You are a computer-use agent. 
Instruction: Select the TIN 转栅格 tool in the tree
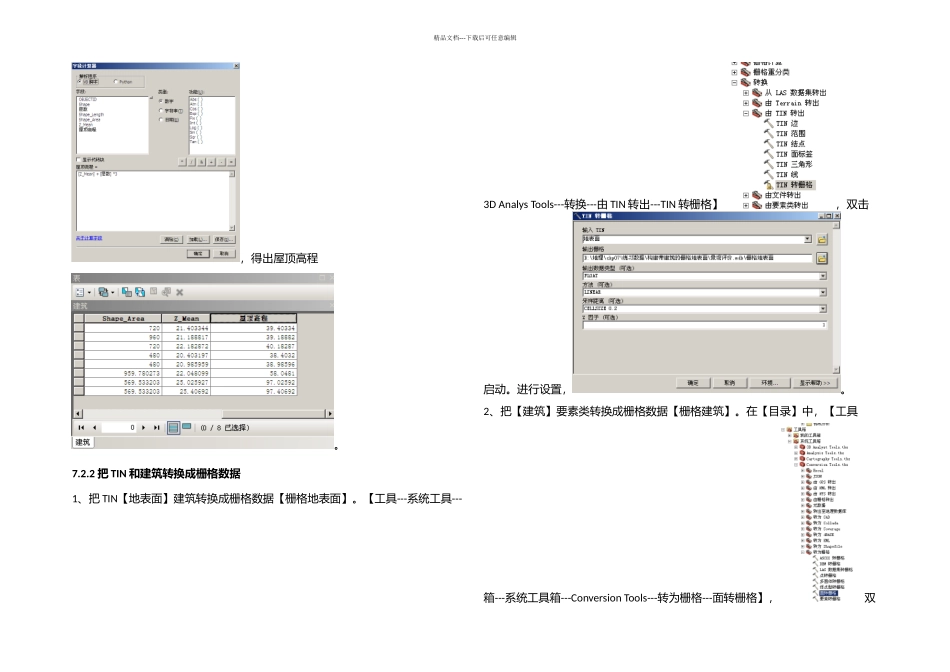(794, 185)
